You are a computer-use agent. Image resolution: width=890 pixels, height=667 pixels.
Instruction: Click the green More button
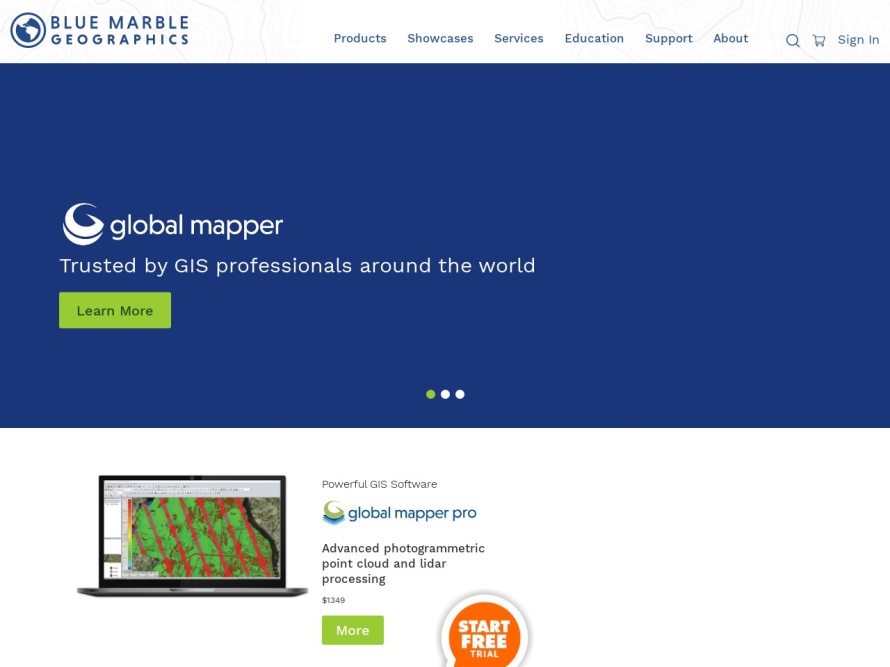click(x=352, y=630)
